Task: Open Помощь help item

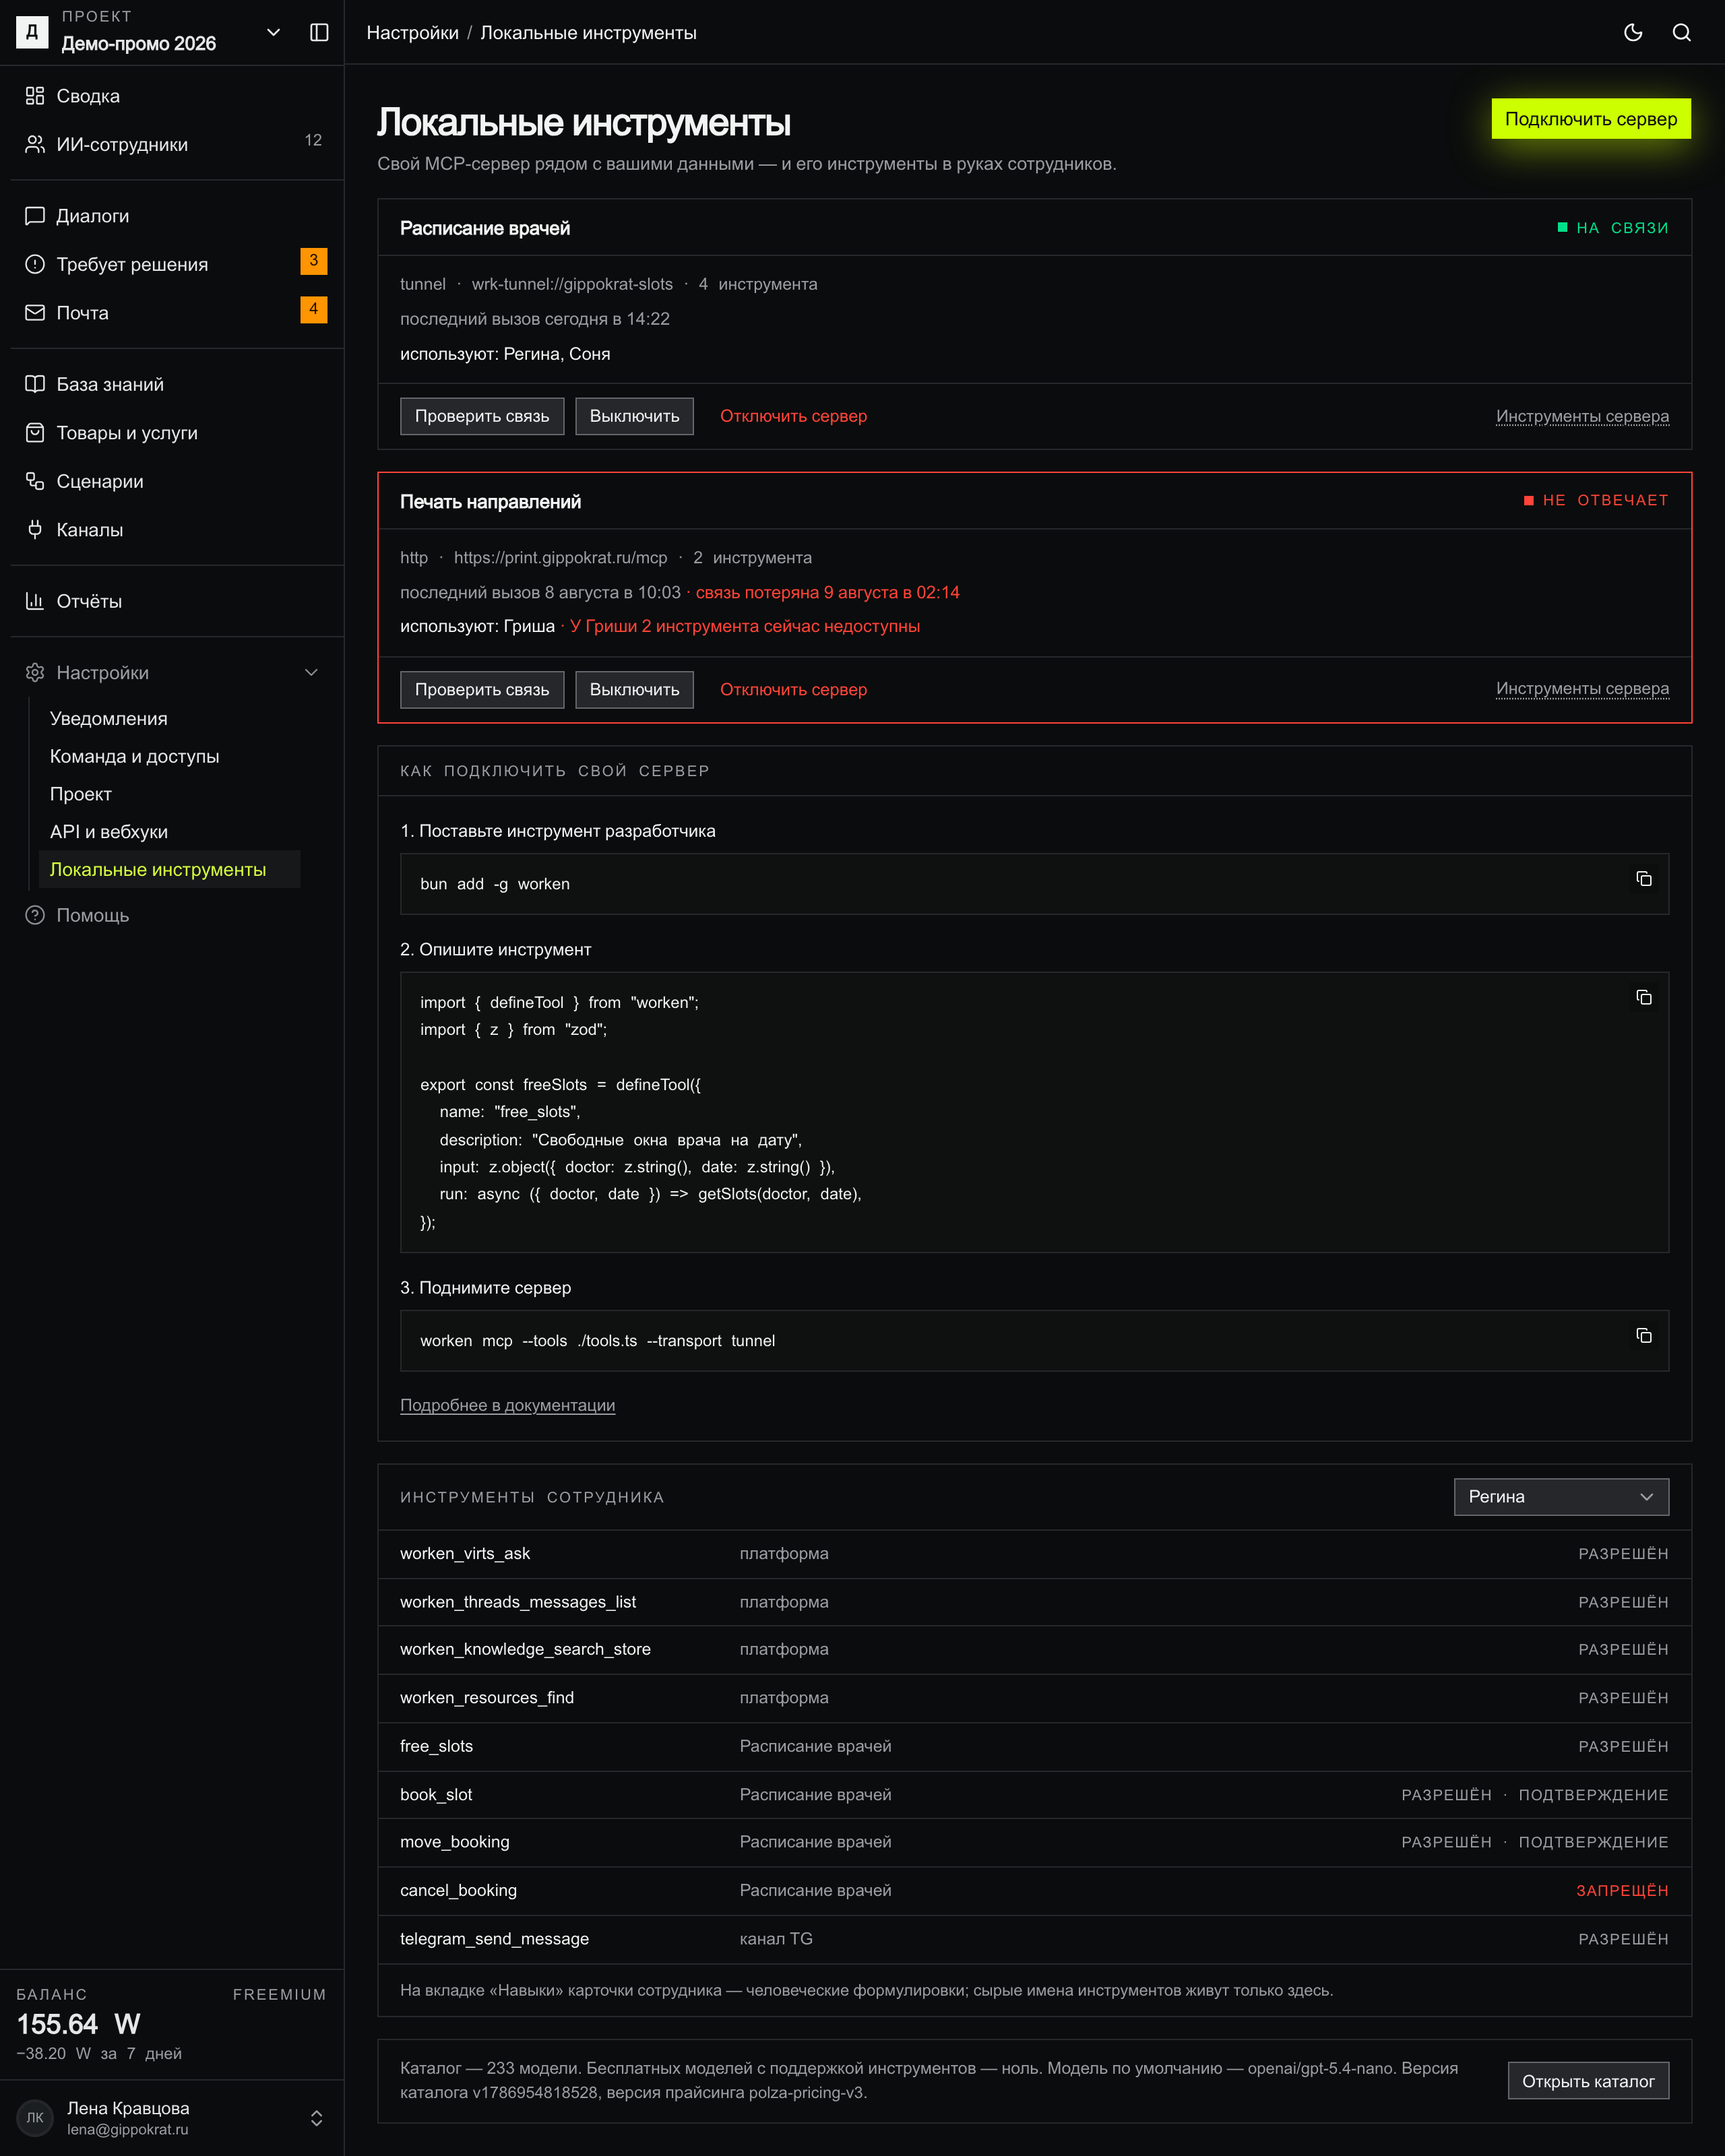Action: click(172, 915)
